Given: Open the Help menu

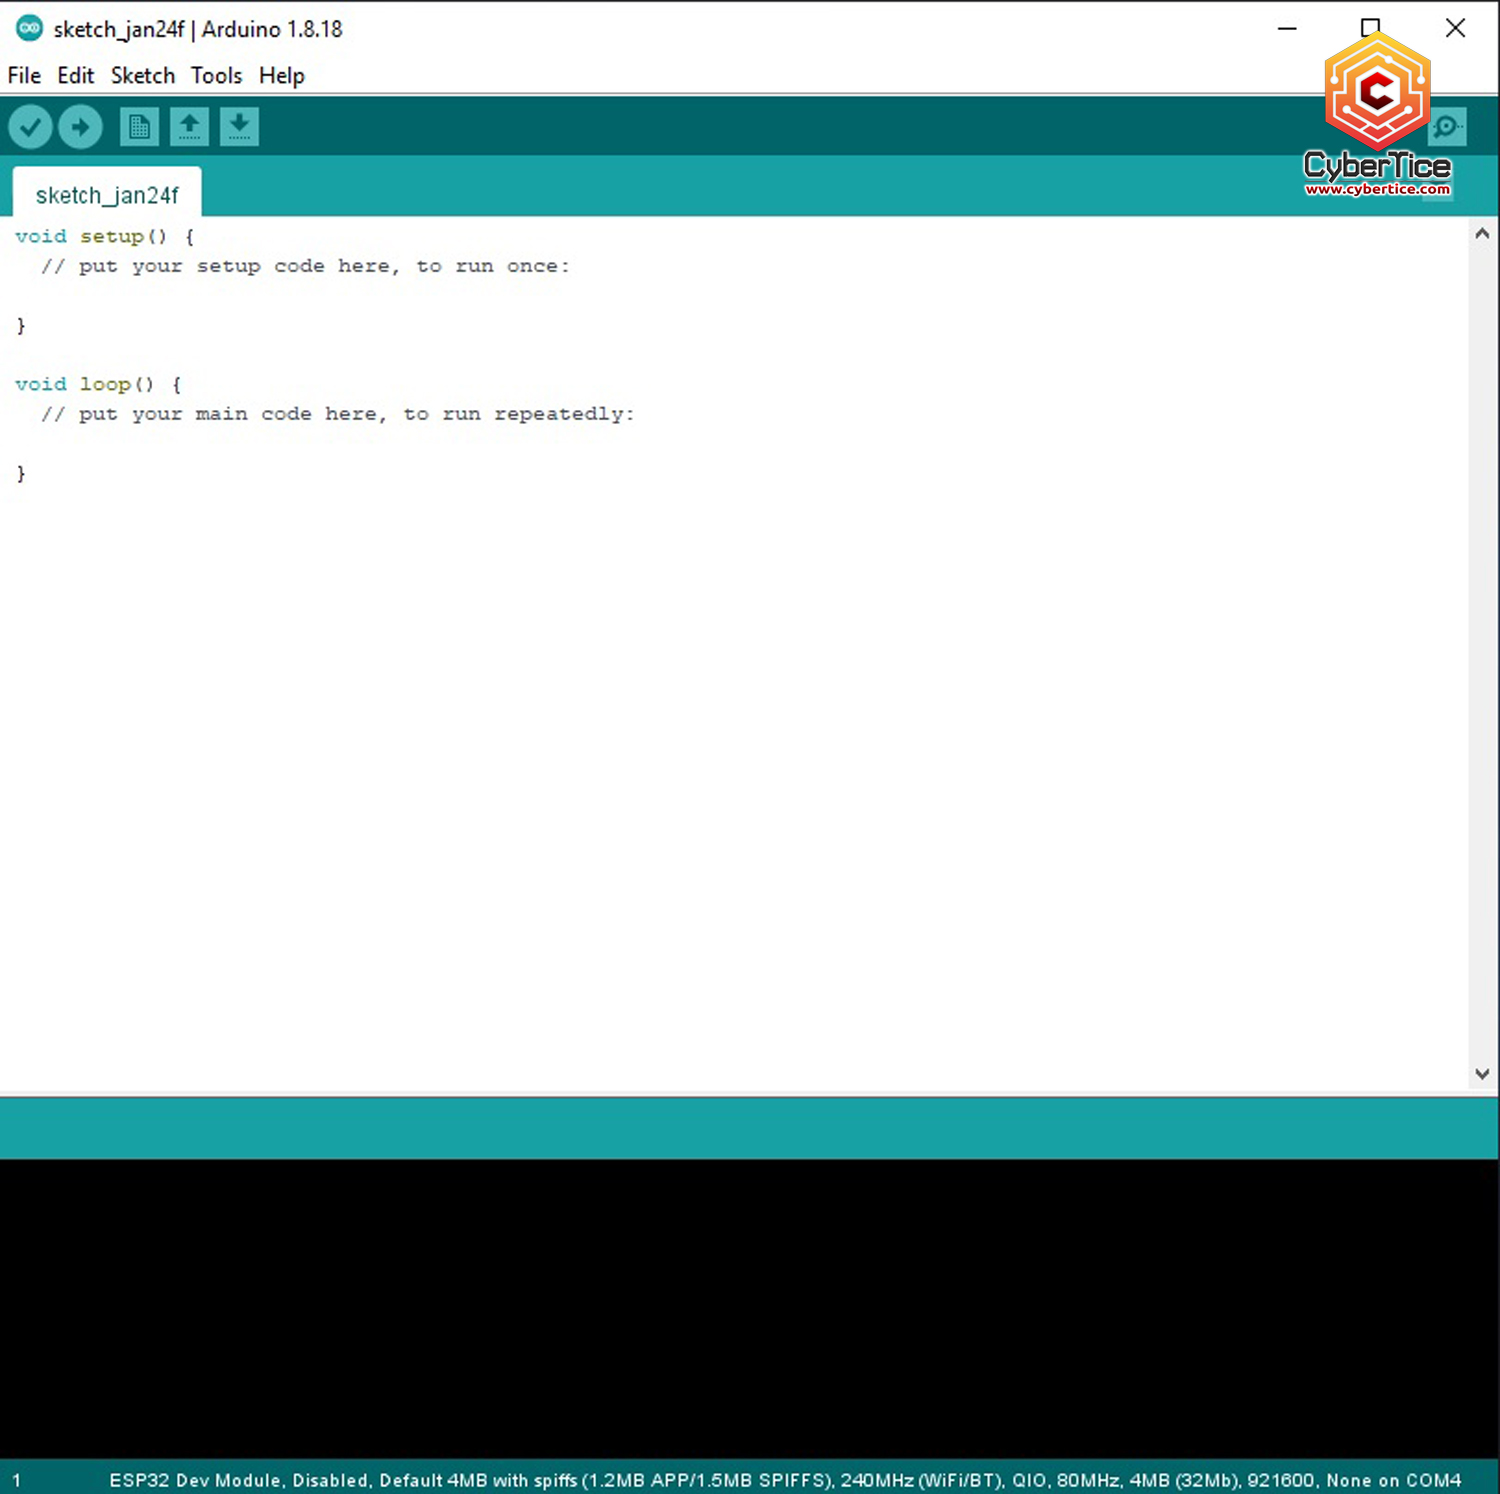Looking at the screenshot, I should coord(281,76).
